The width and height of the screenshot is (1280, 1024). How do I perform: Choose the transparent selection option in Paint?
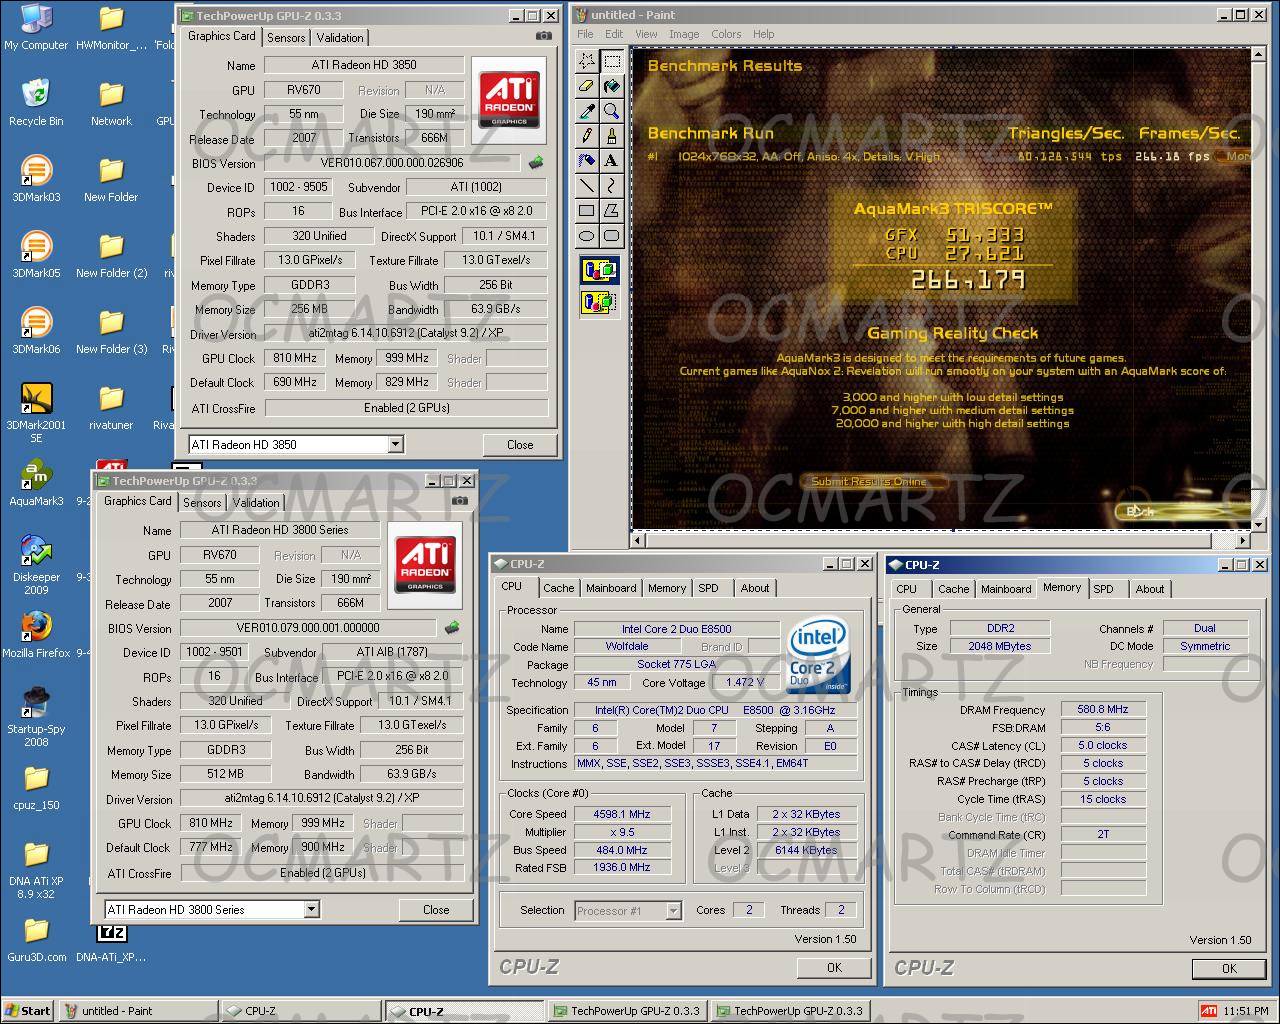tap(599, 301)
